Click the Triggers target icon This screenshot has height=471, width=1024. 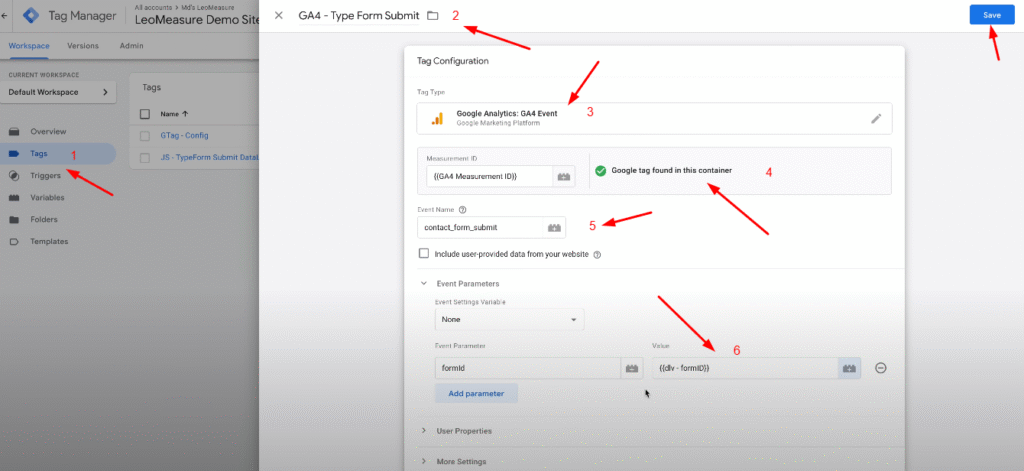pos(14,175)
